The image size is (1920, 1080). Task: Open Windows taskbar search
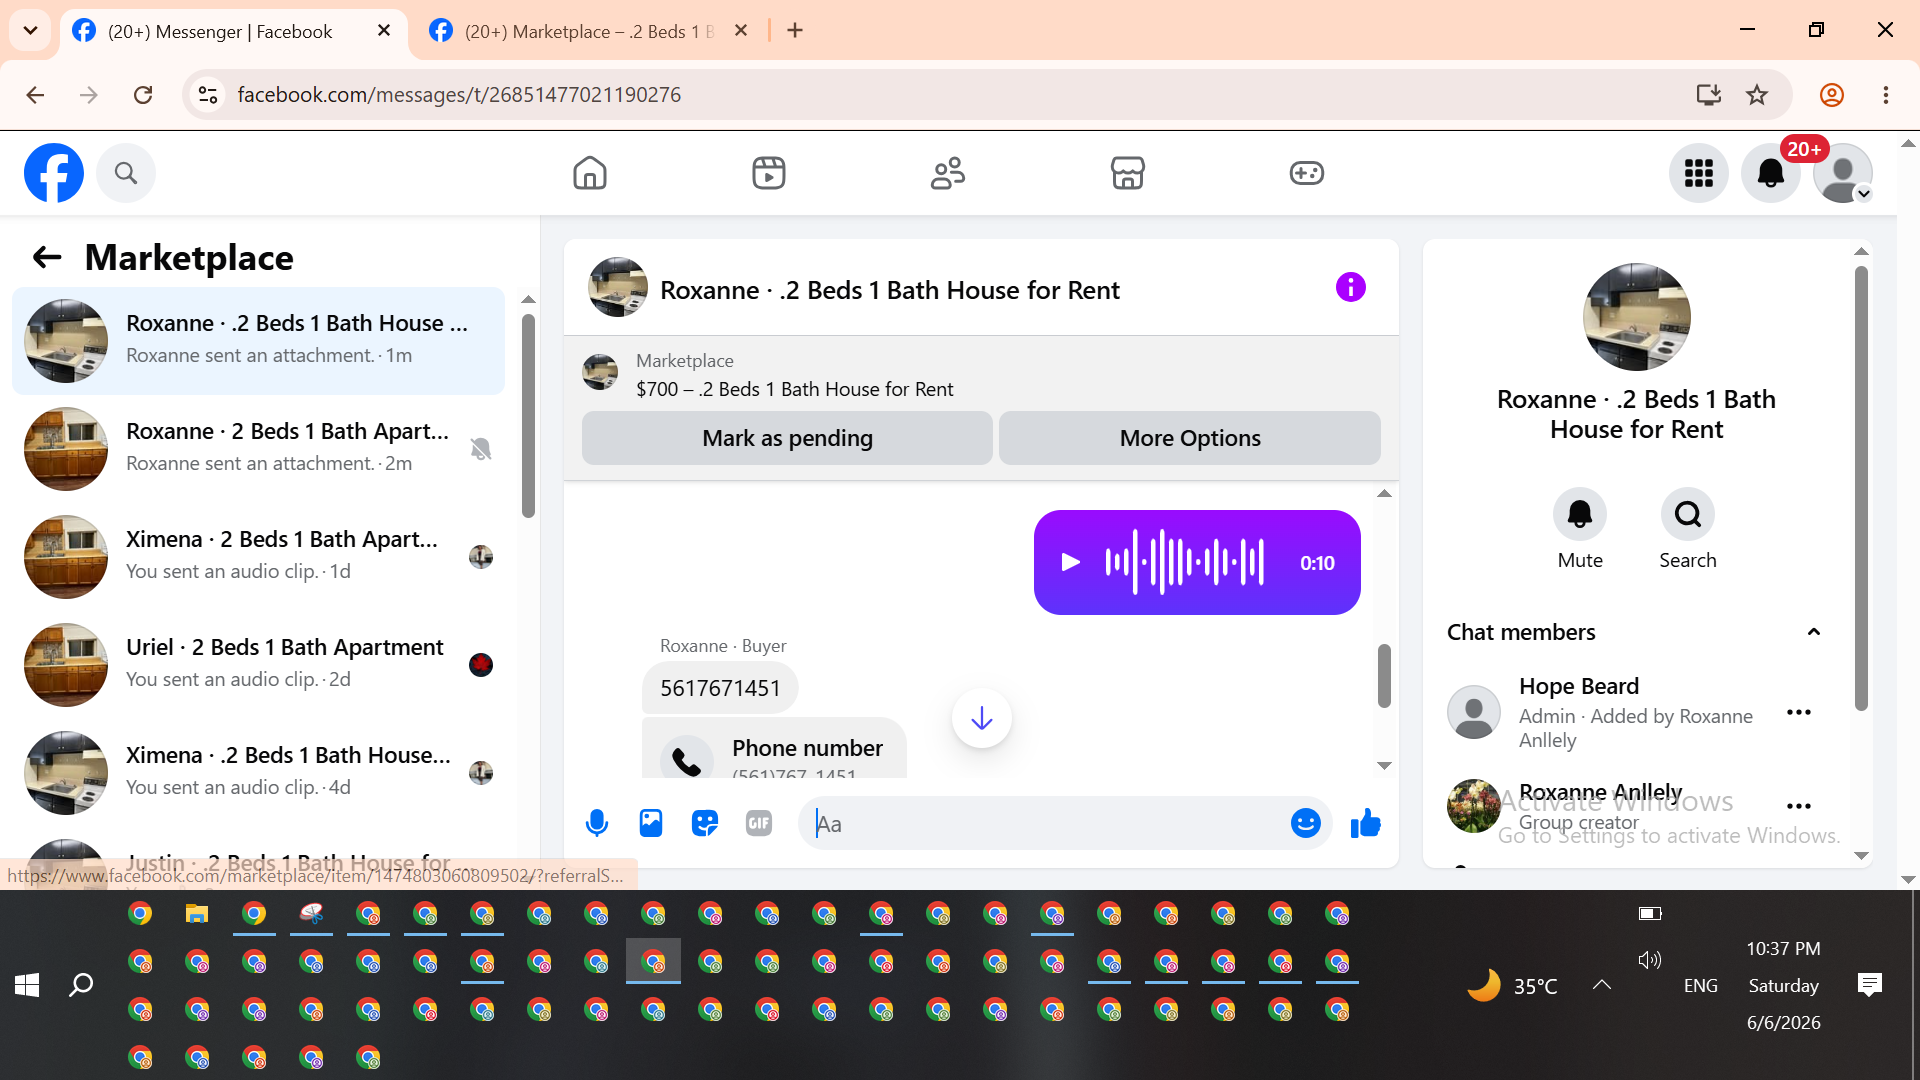[x=81, y=985]
